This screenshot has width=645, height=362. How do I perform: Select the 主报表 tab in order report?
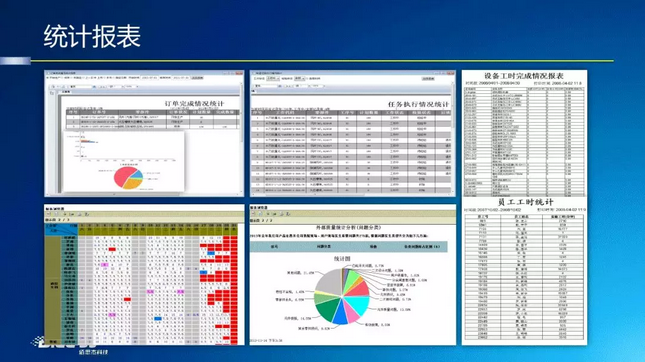[66, 92]
